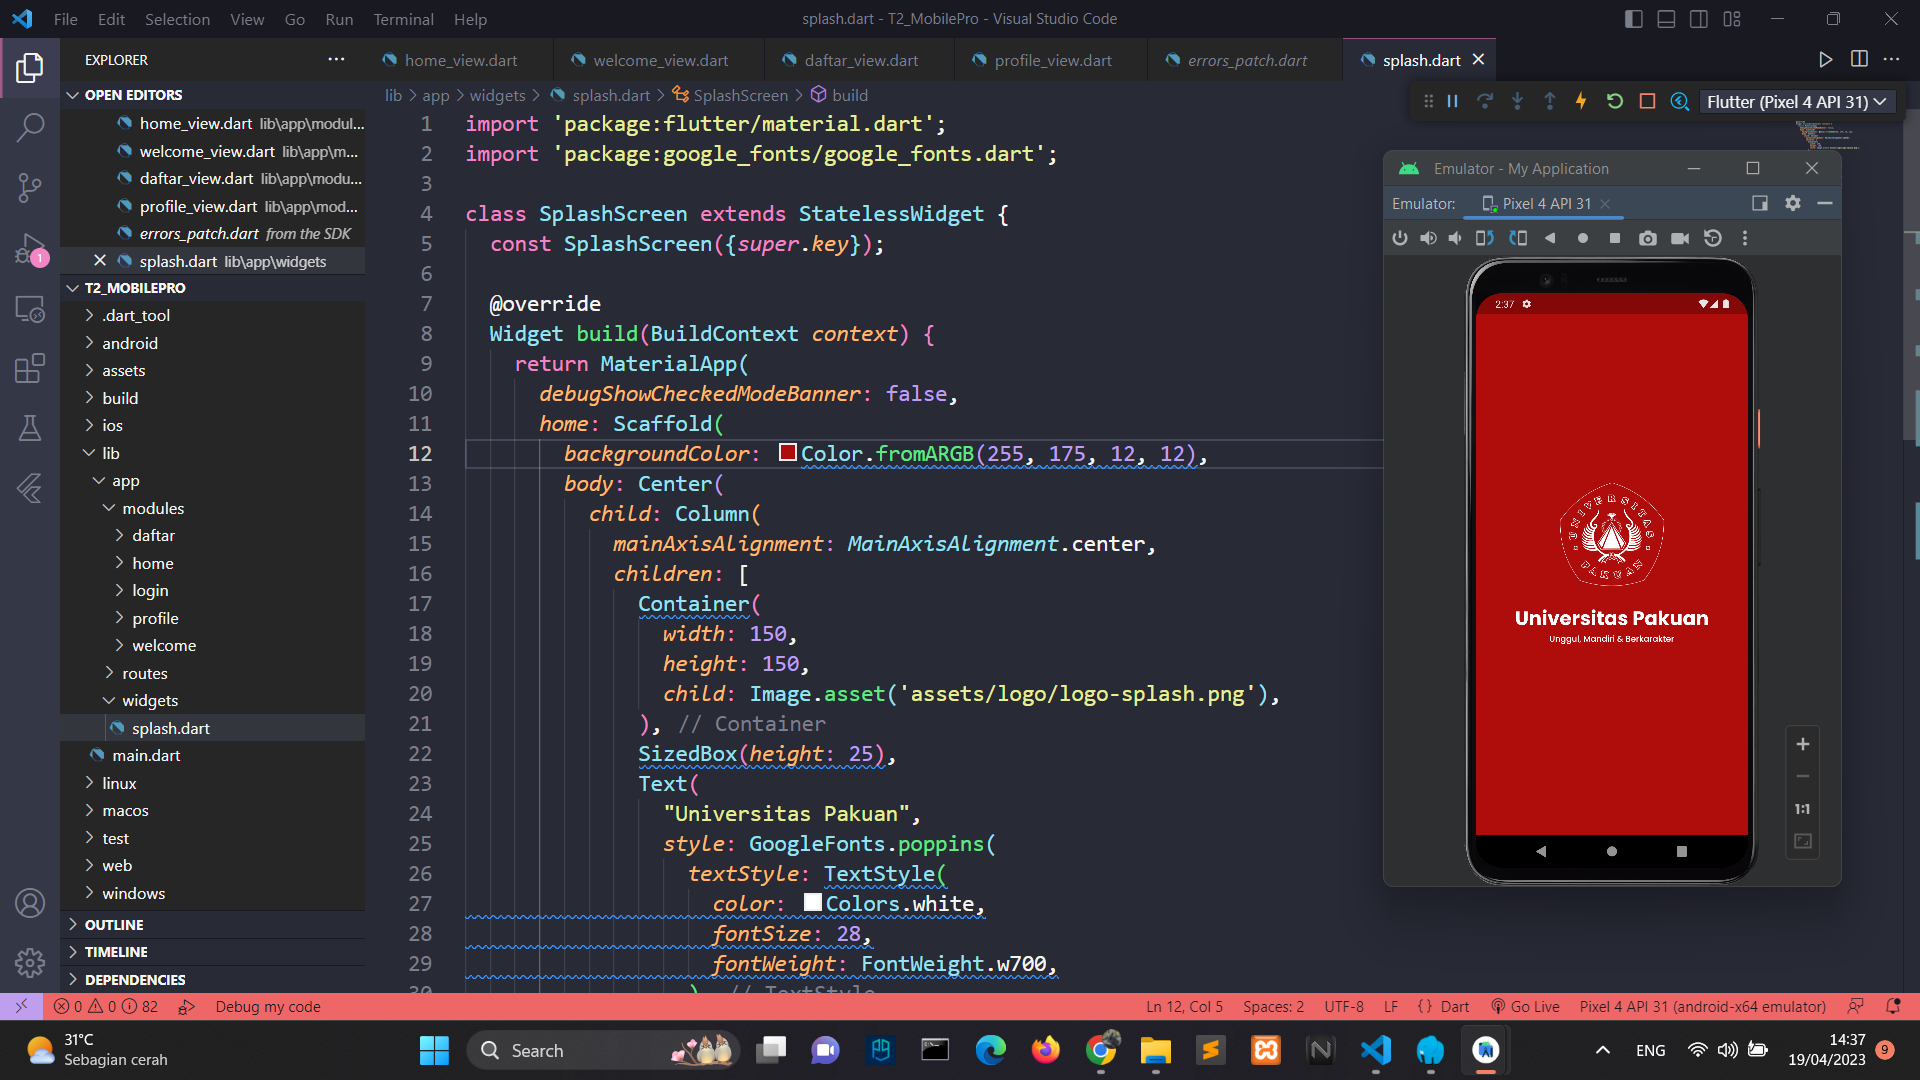
Task: Open the Flutter sidebar icon
Action: point(30,488)
